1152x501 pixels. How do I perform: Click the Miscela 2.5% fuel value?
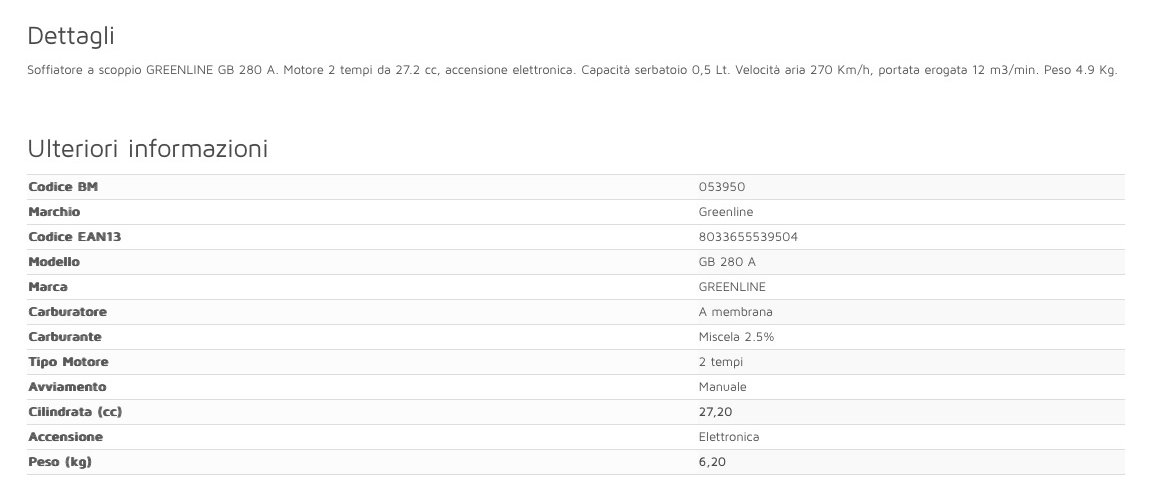point(736,337)
